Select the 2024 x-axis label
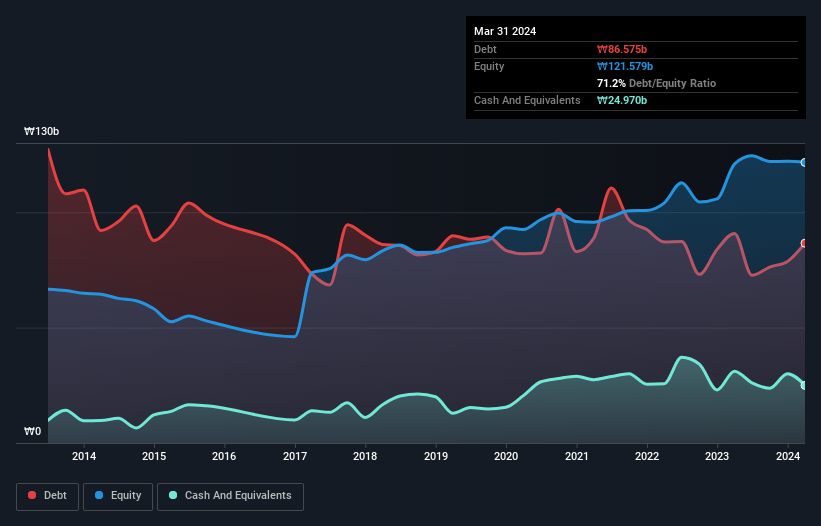Screen dimensions: 821x526 (787, 456)
